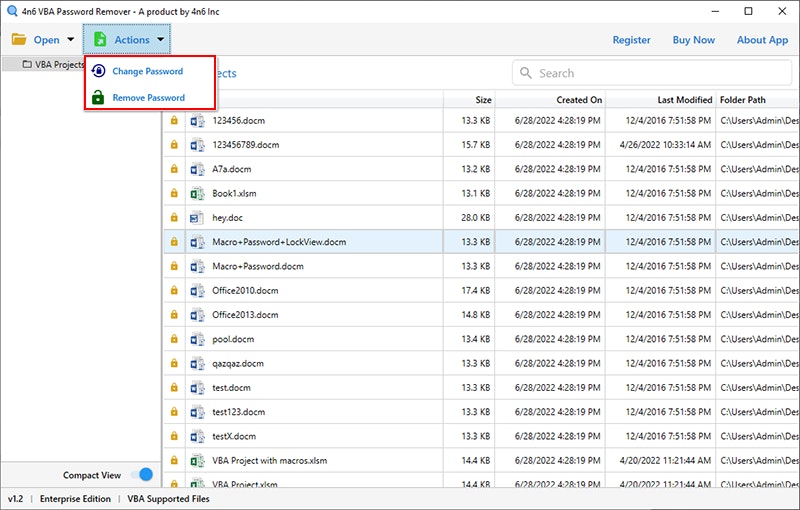Select VBA Project with macros.xlsm file name
The image size is (800, 510).
269,461
